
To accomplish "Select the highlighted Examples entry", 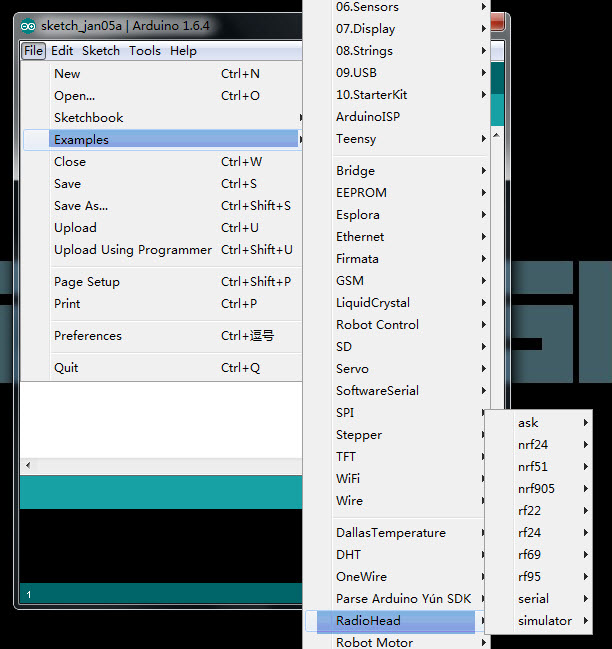I will pos(161,139).
